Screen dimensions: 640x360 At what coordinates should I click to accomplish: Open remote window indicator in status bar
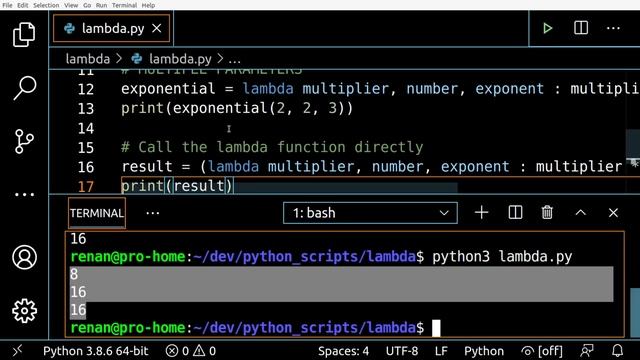pos(17,351)
